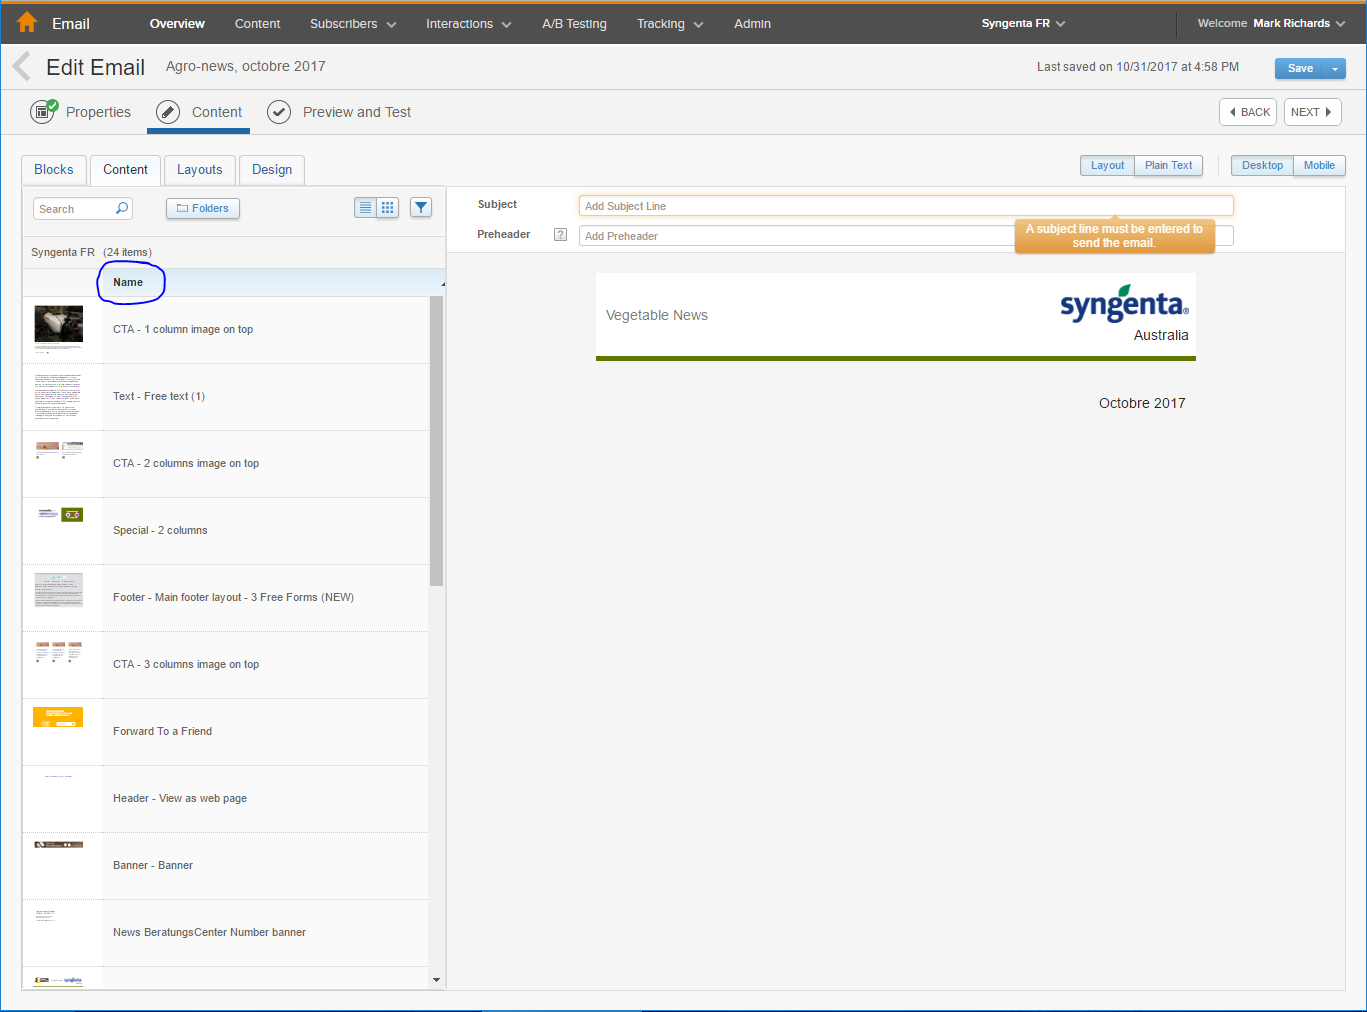Click the Content pencil step icon

[x=168, y=112]
